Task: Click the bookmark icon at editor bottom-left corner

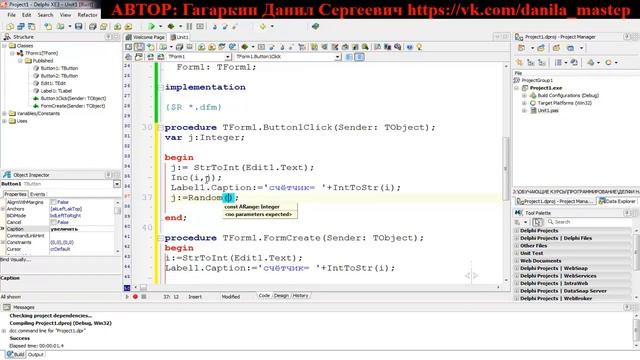Action: coord(127,288)
